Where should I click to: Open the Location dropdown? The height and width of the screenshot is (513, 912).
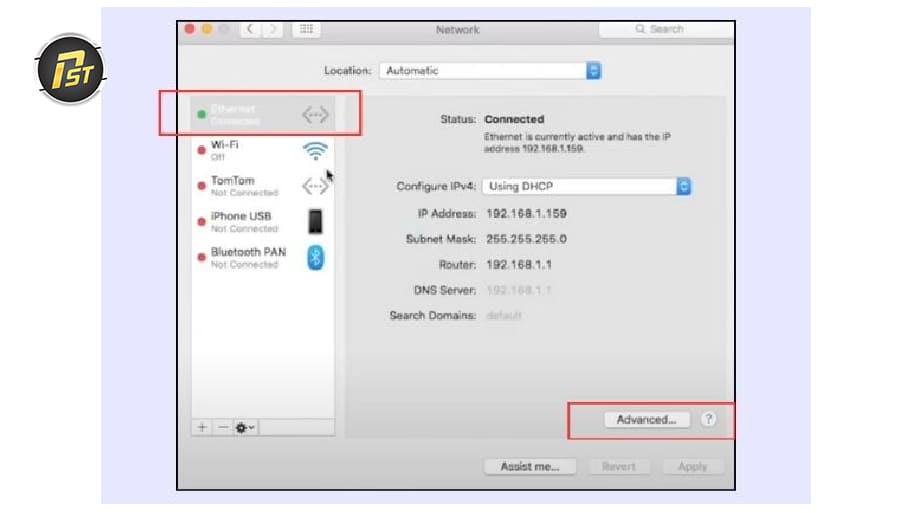tap(490, 71)
